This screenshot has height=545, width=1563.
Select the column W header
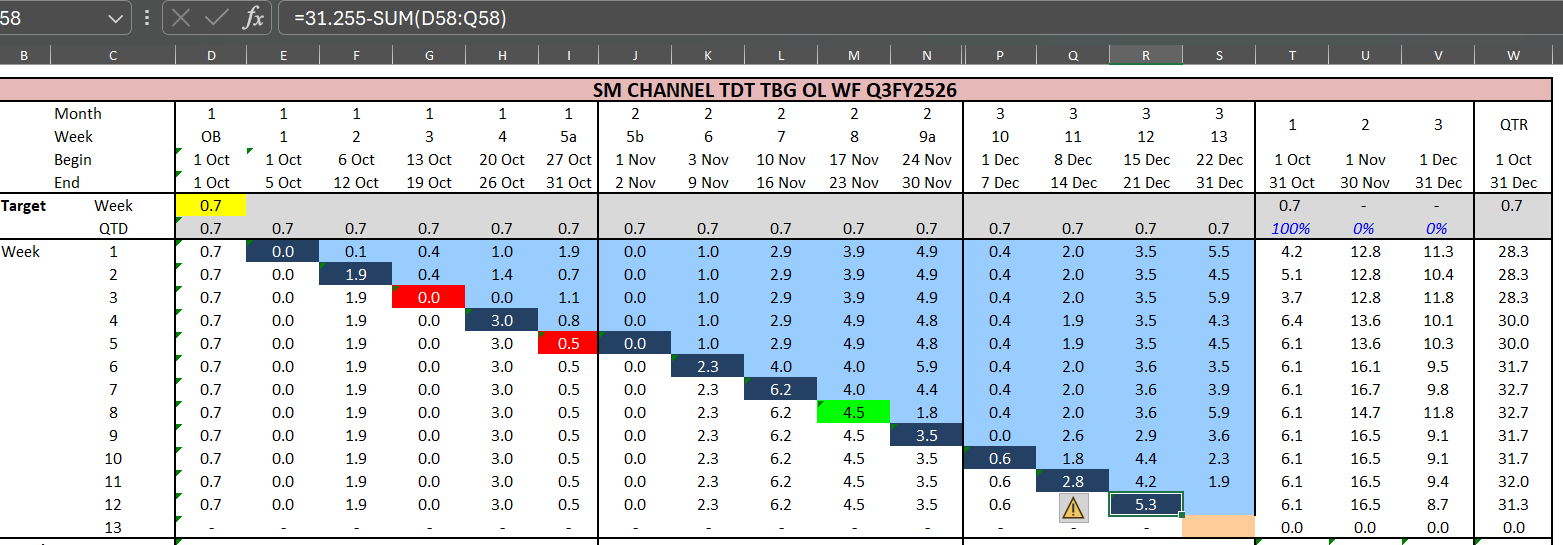coord(1512,56)
